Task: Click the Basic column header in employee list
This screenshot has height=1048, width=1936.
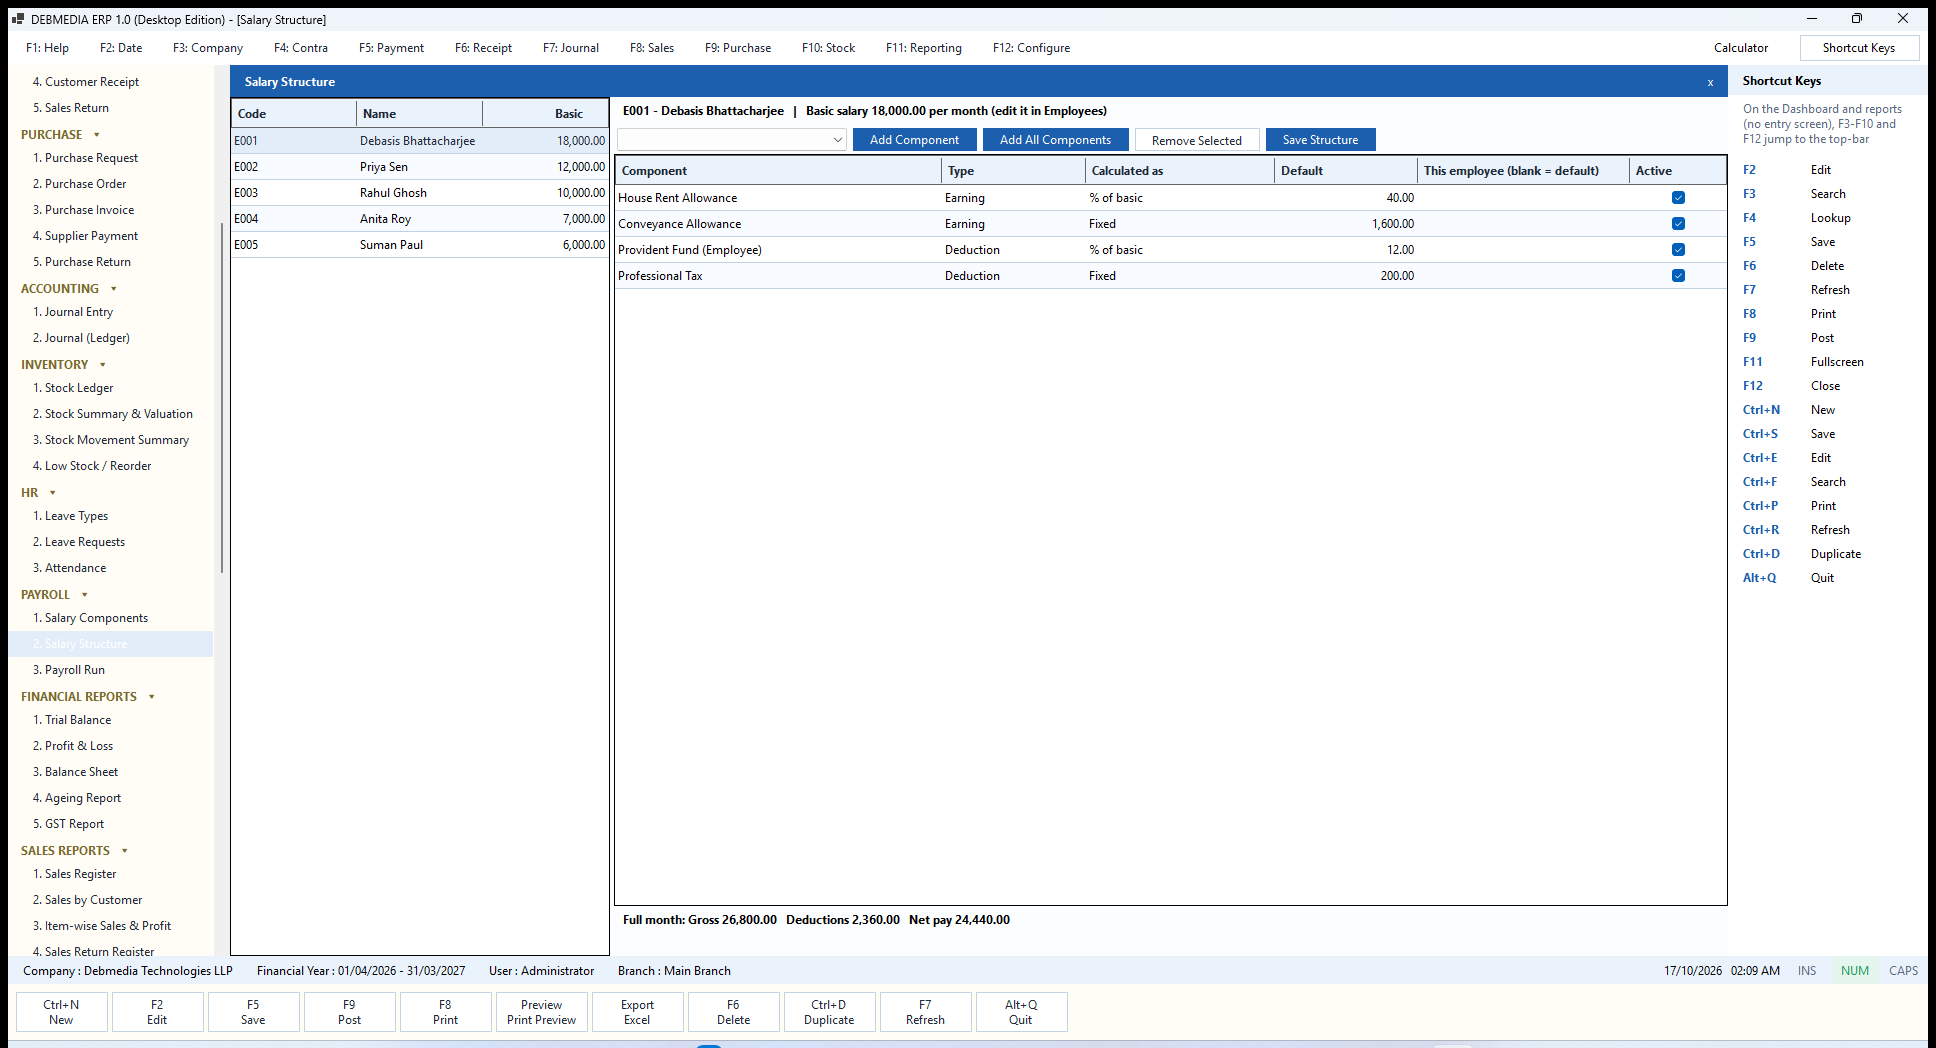Action: pyautogui.click(x=545, y=114)
